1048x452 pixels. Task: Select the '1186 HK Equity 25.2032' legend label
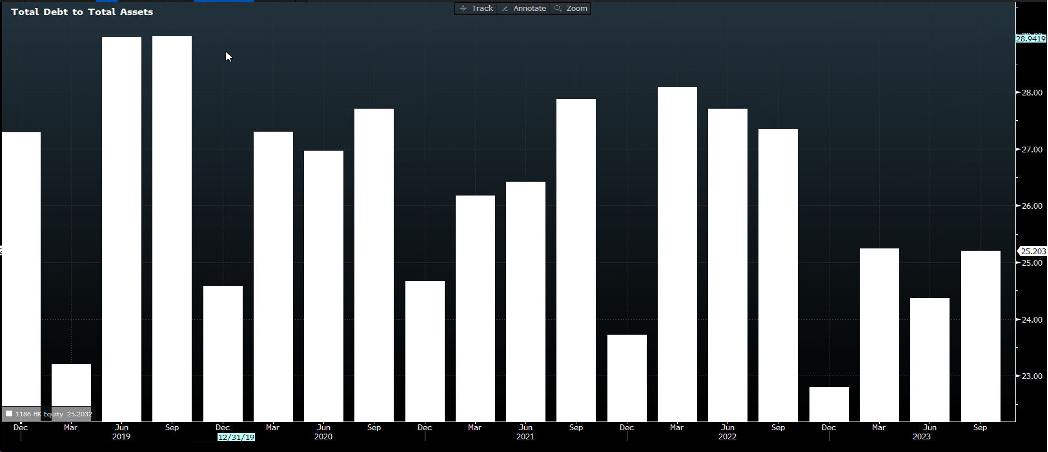tap(53, 414)
